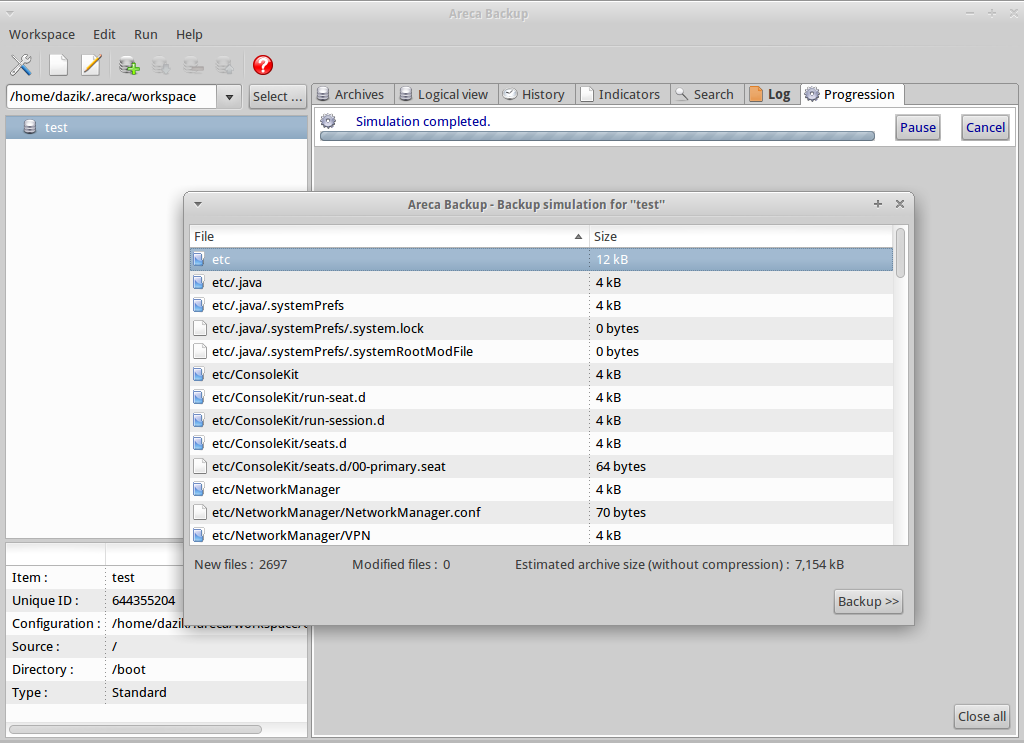This screenshot has width=1024, height=743.
Task: Select the etc/ConsoleKit/seats.d entry name
Action: point(279,443)
